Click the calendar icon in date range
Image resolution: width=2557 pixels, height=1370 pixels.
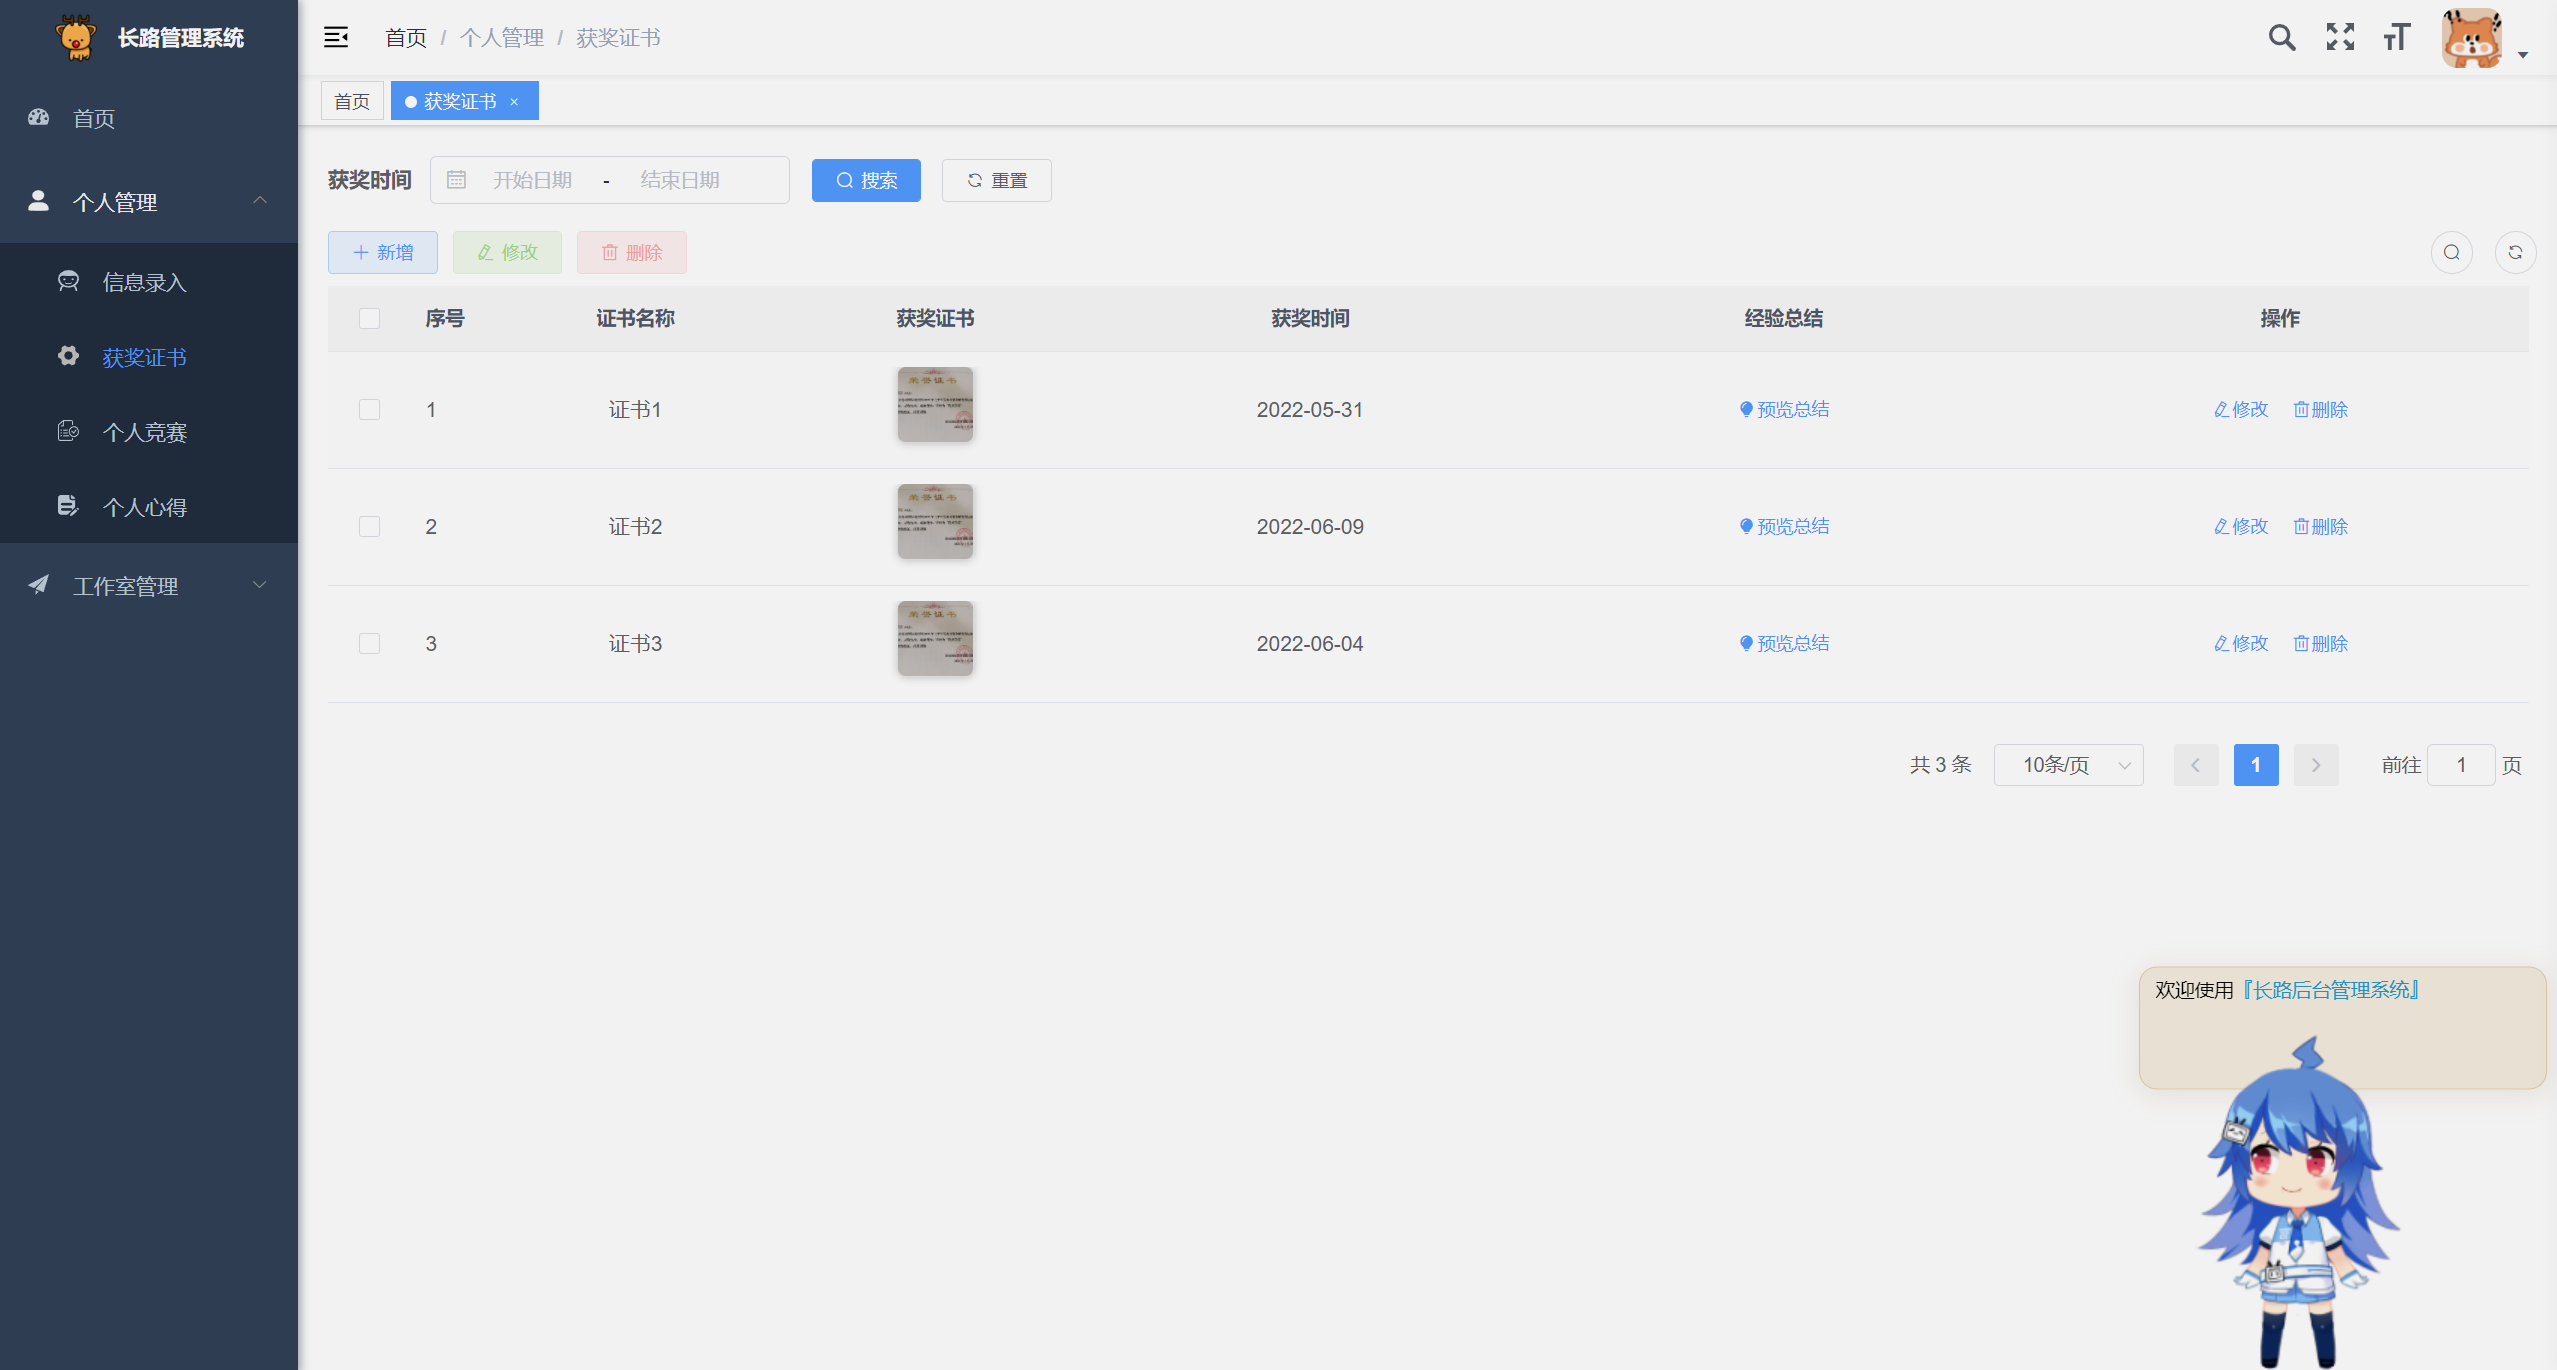pyautogui.click(x=457, y=180)
